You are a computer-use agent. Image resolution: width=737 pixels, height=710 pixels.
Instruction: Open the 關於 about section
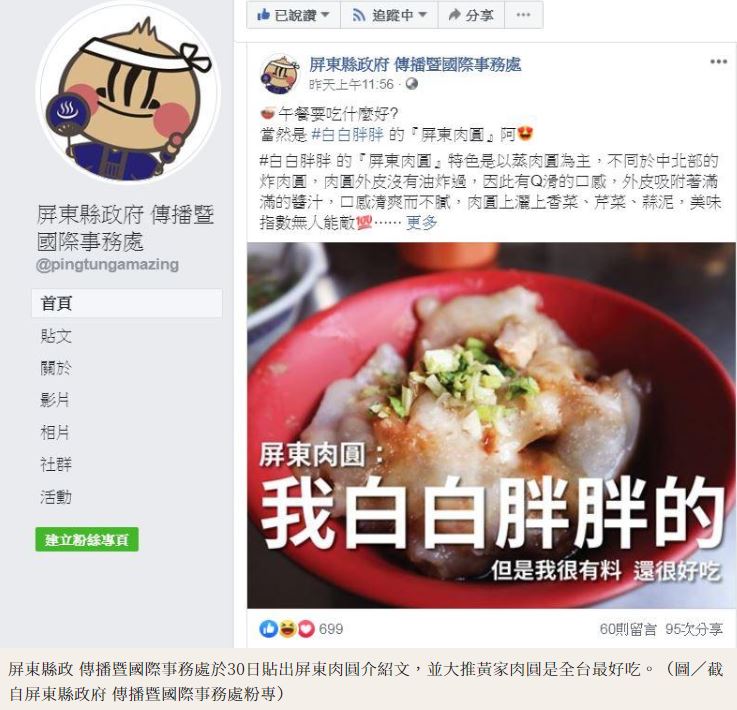pos(56,368)
